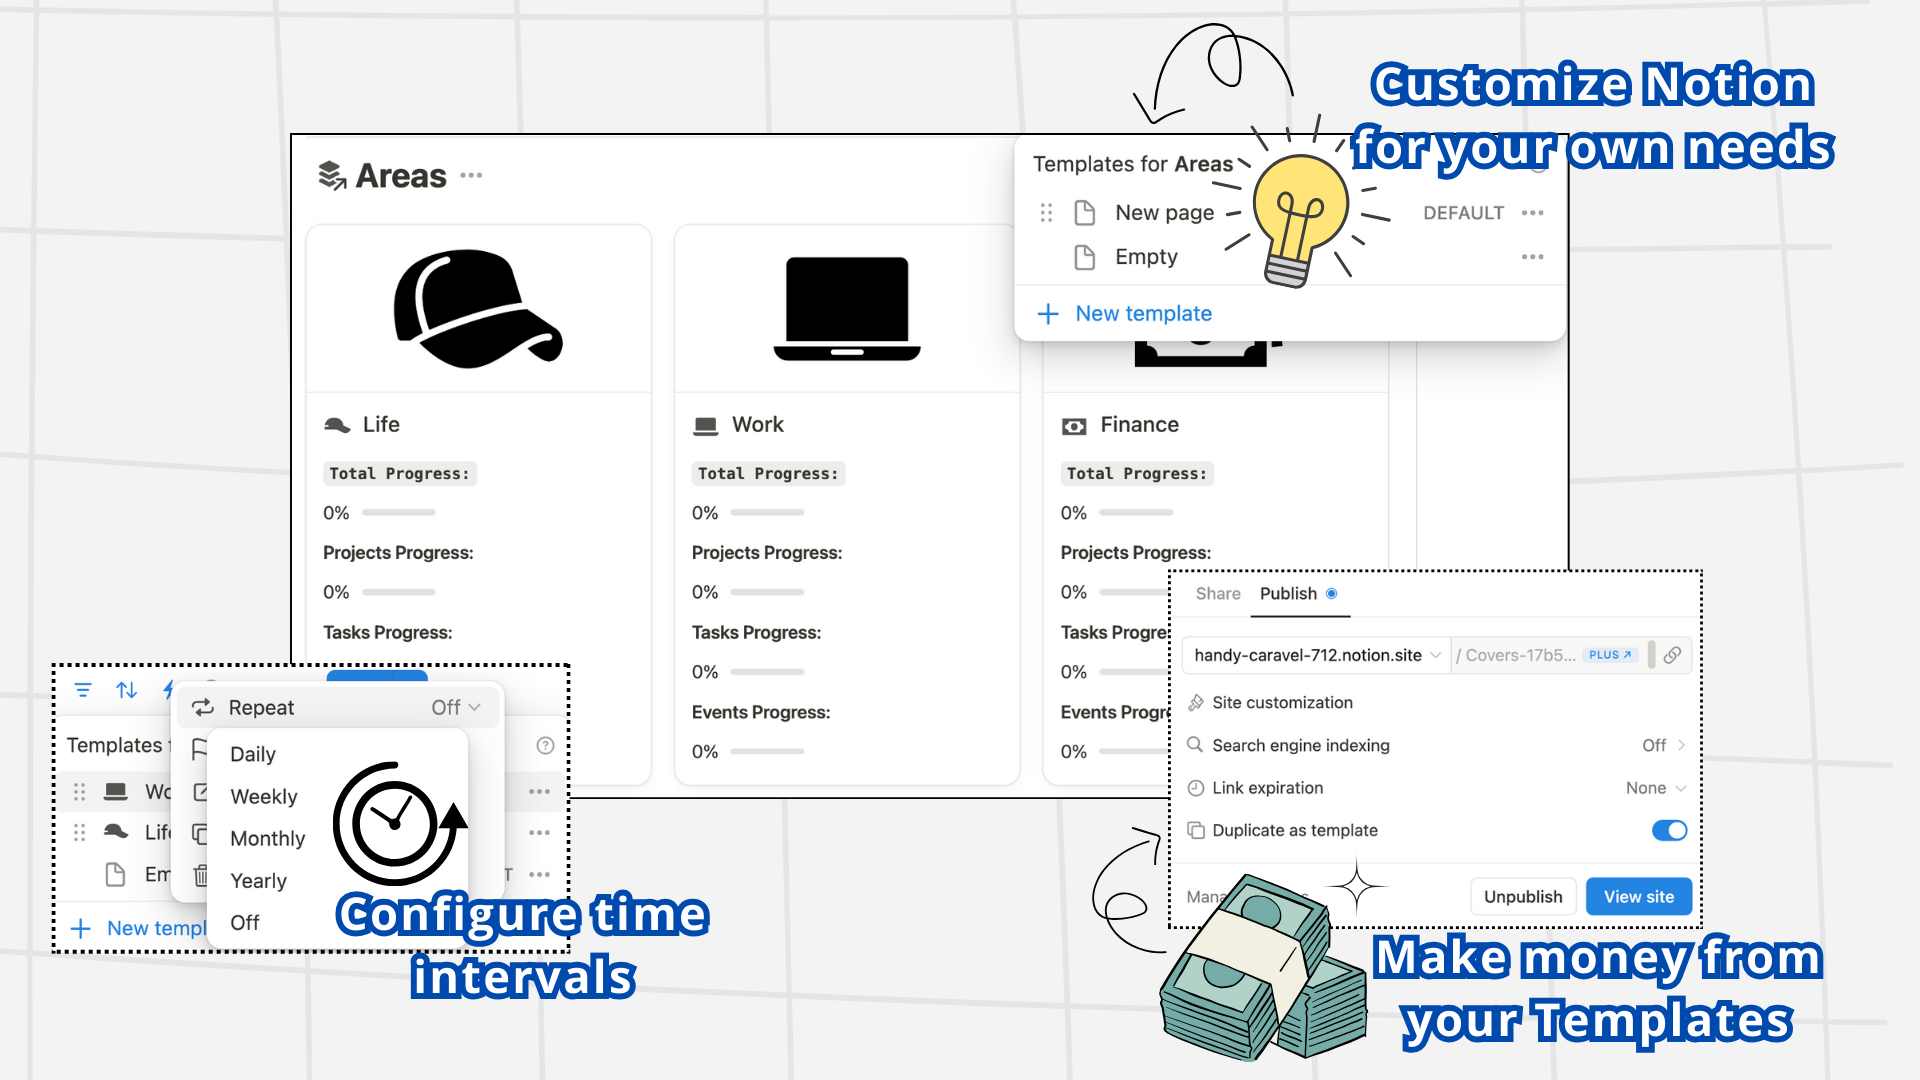Click the Areas stacked-layers page icon
Image resolution: width=1920 pixels, height=1080 pixels.
(332, 175)
